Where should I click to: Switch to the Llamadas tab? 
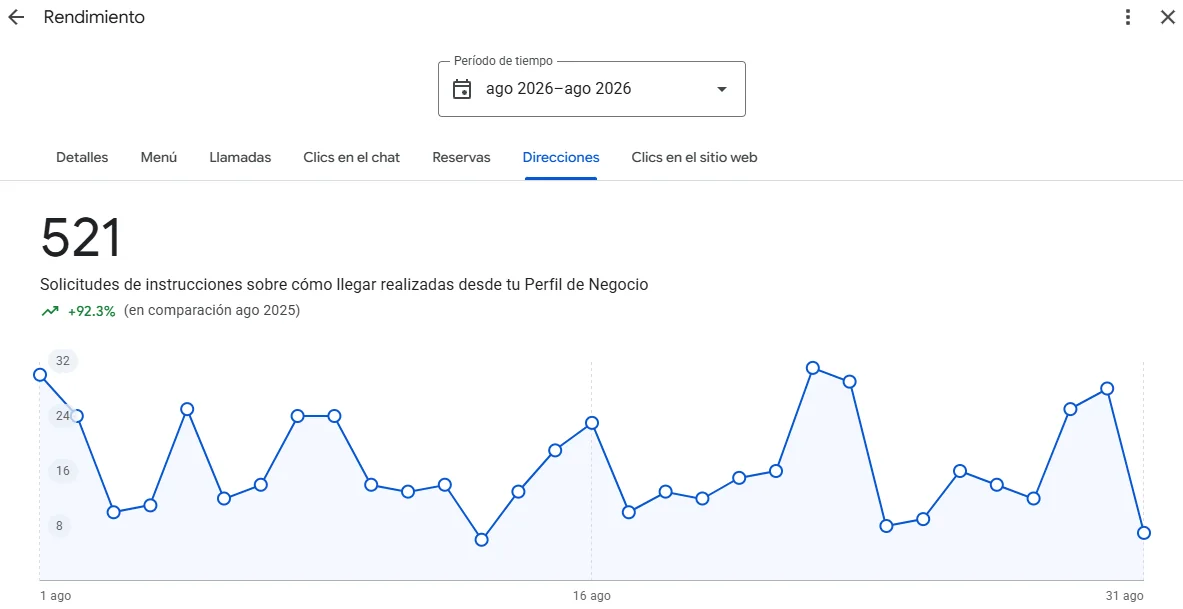(x=240, y=158)
